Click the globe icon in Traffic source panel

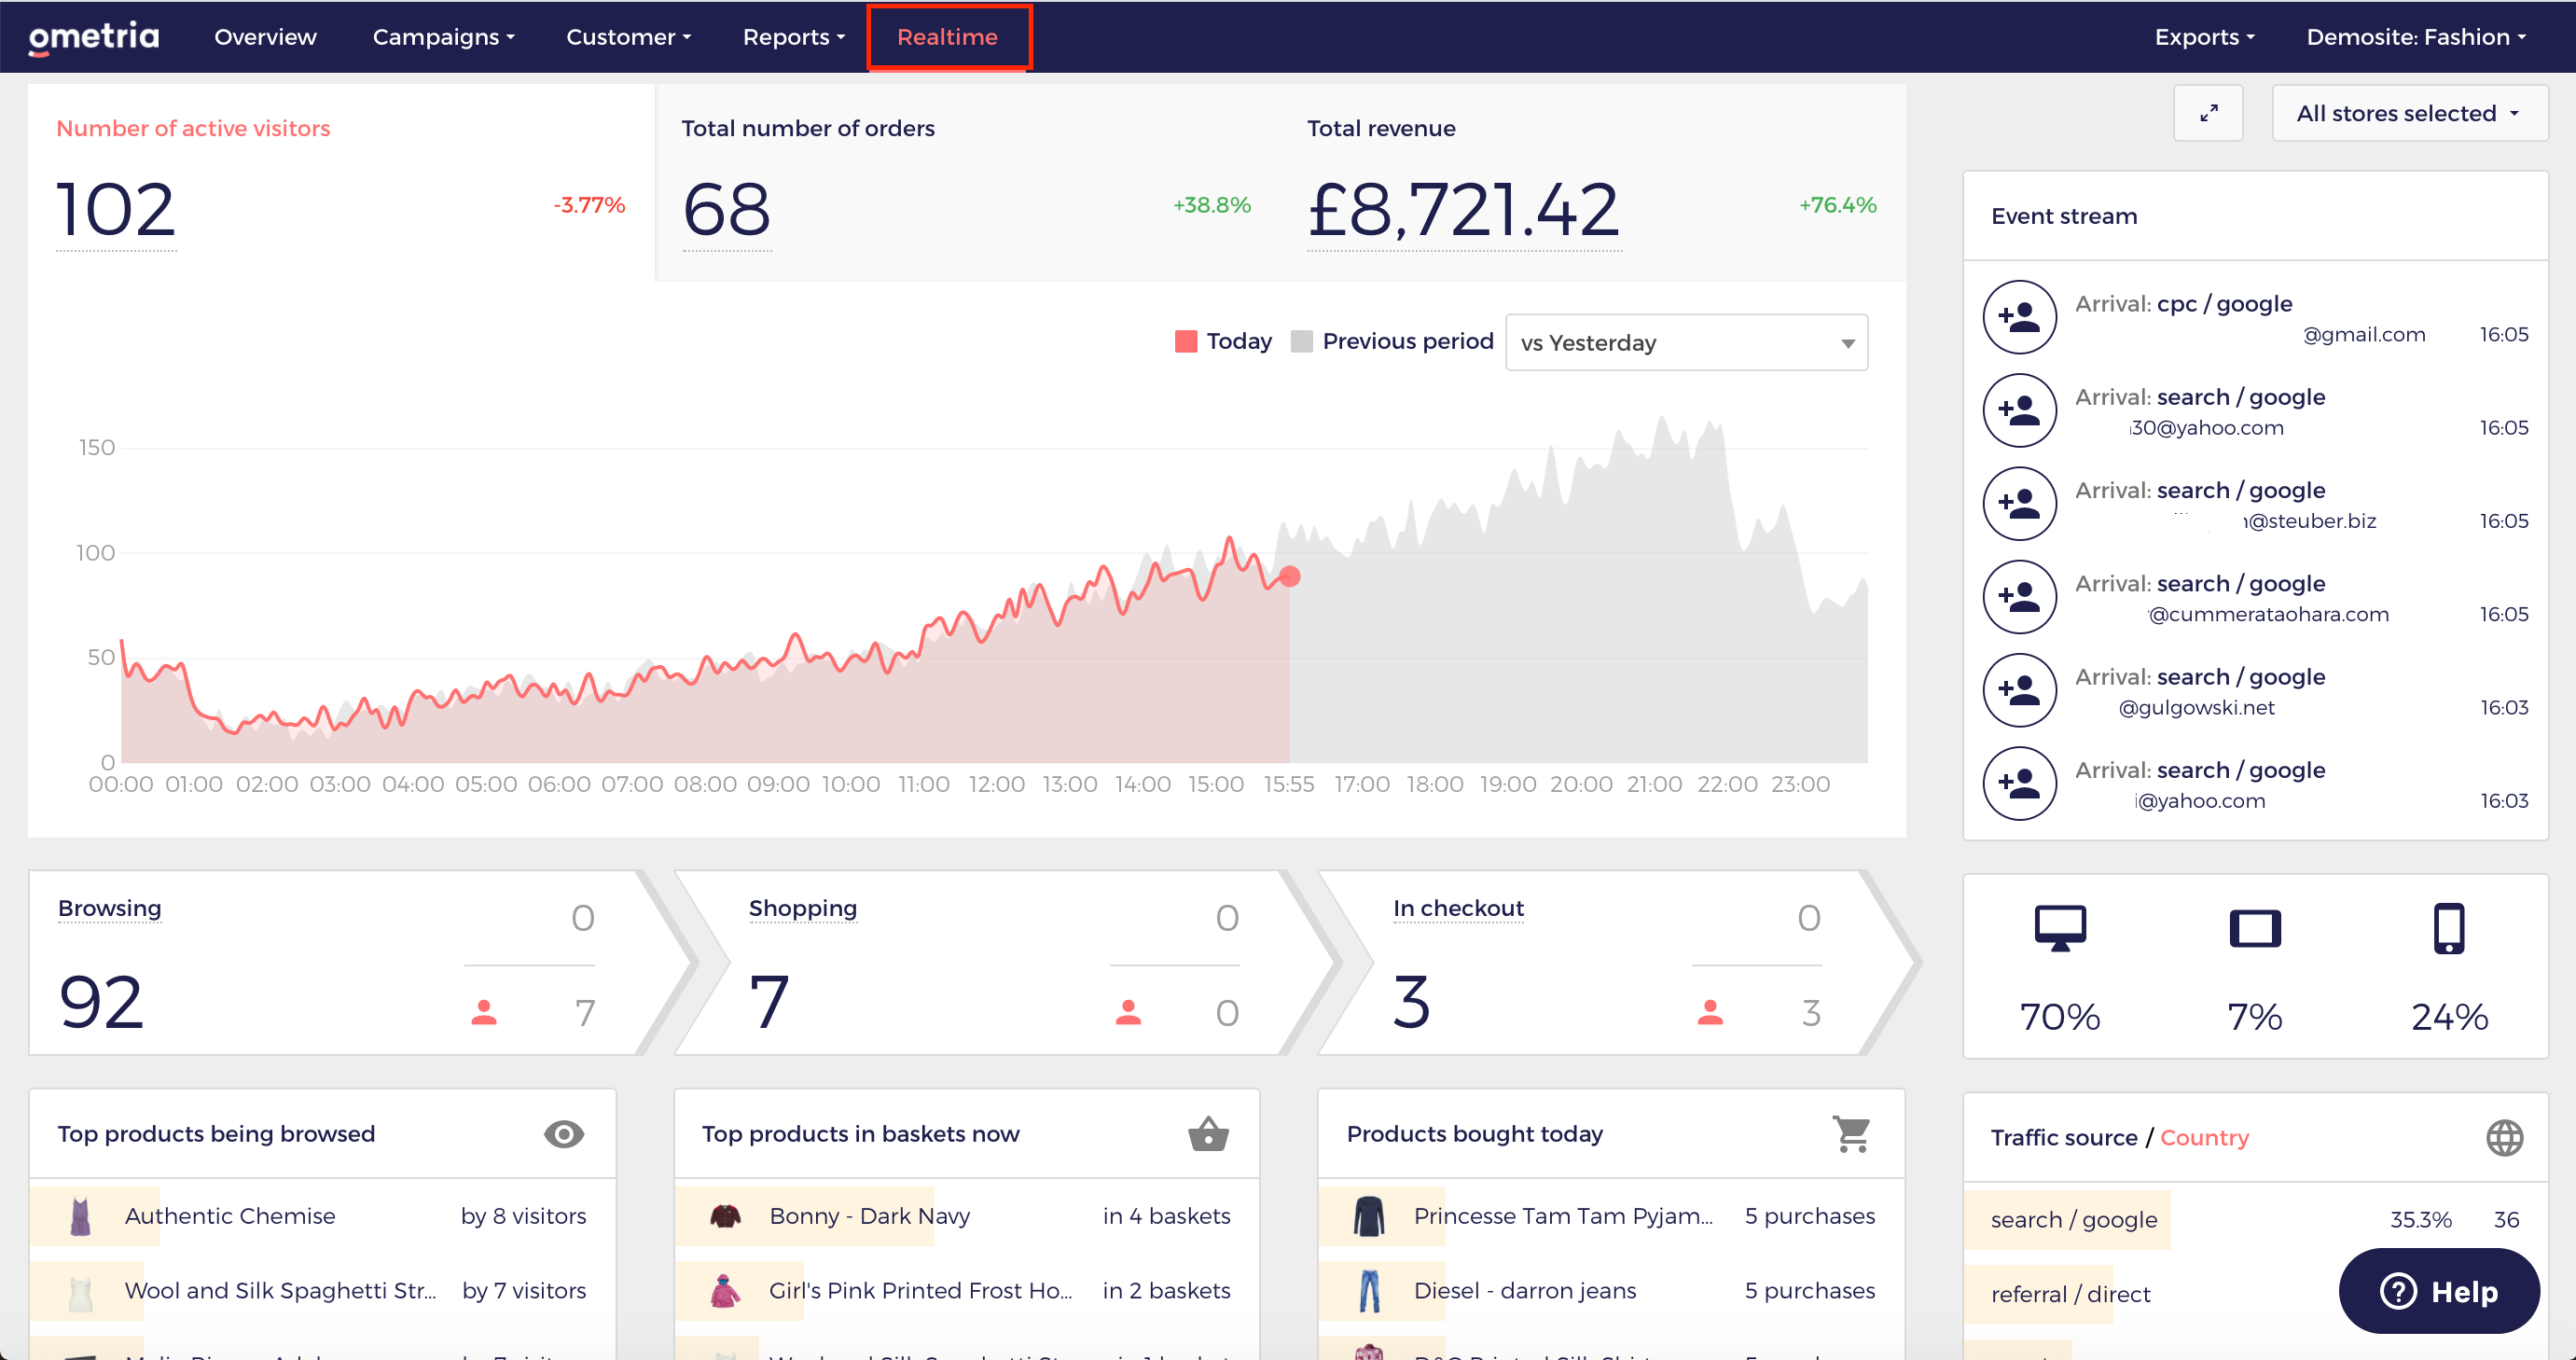point(2504,1137)
